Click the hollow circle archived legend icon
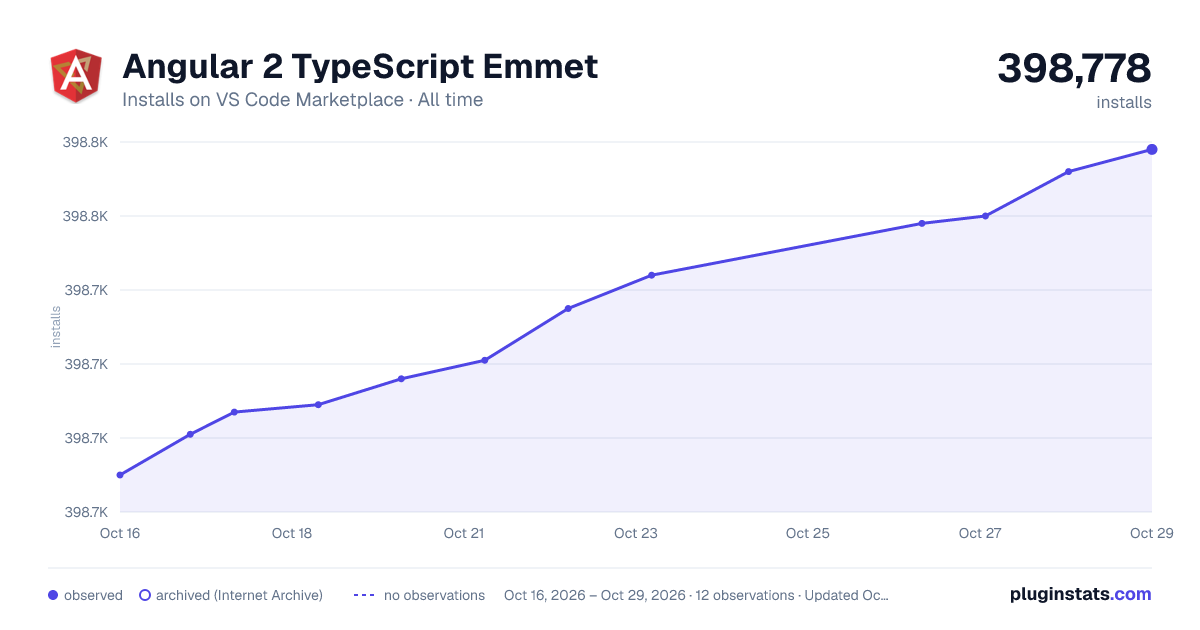 click(144, 595)
